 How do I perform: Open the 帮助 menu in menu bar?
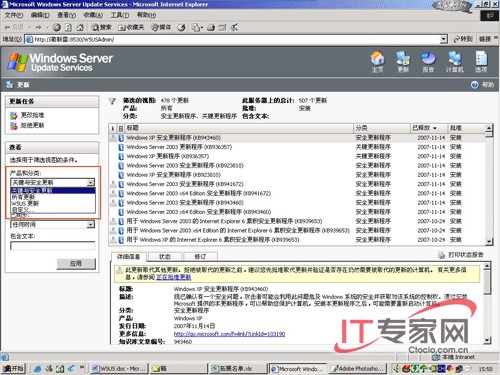pyautogui.click(x=147, y=15)
